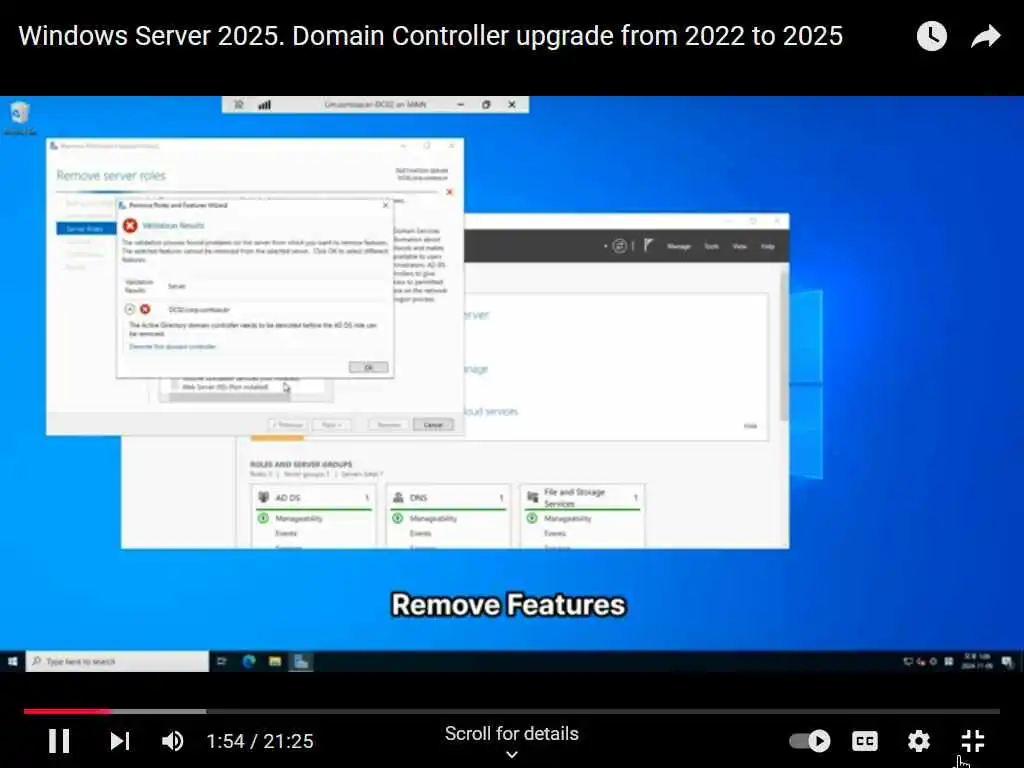
Task: Click the wizard Next button
Action: [x=332, y=424]
